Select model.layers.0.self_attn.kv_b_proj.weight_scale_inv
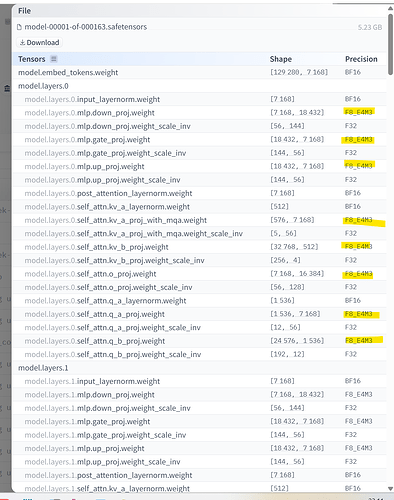 click(x=199, y=260)
